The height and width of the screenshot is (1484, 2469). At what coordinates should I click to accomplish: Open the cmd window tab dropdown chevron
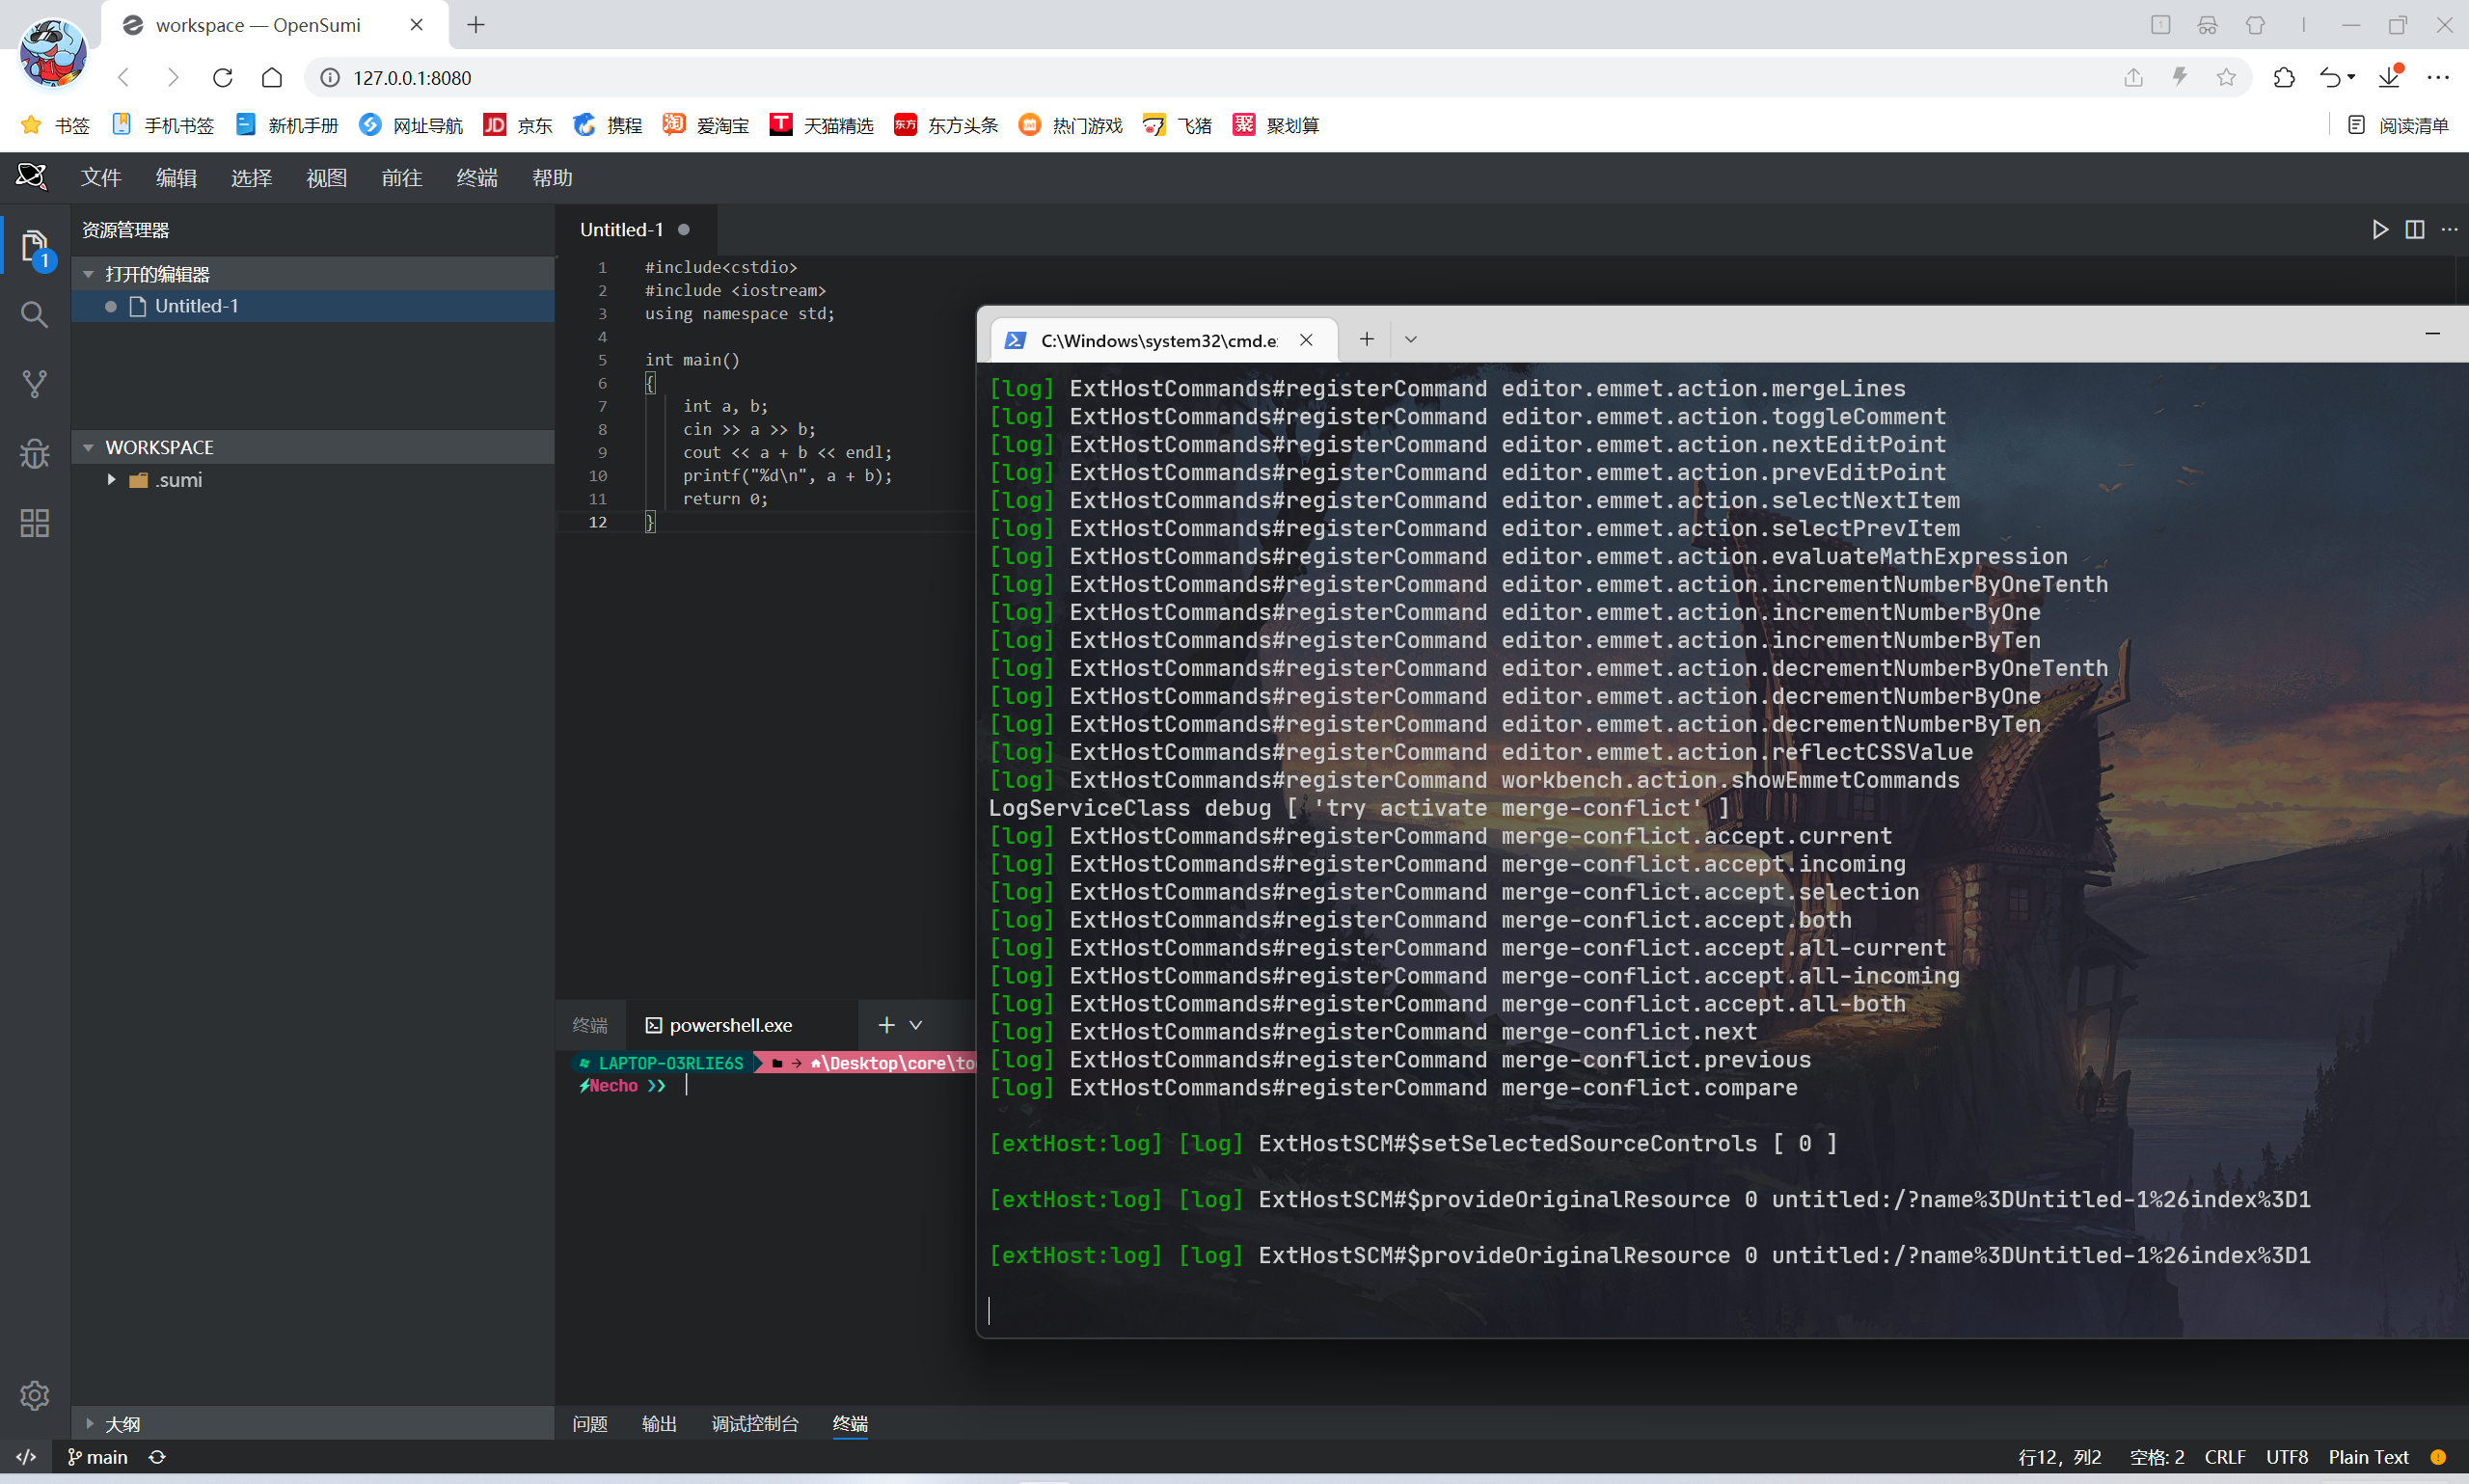[1411, 340]
